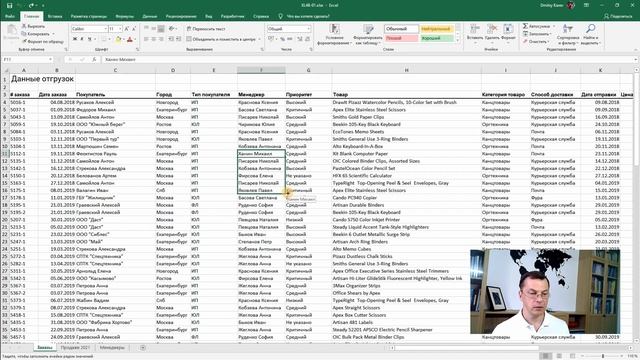
Task: Expand the cell styles gallery
Action: coord(458,40)
